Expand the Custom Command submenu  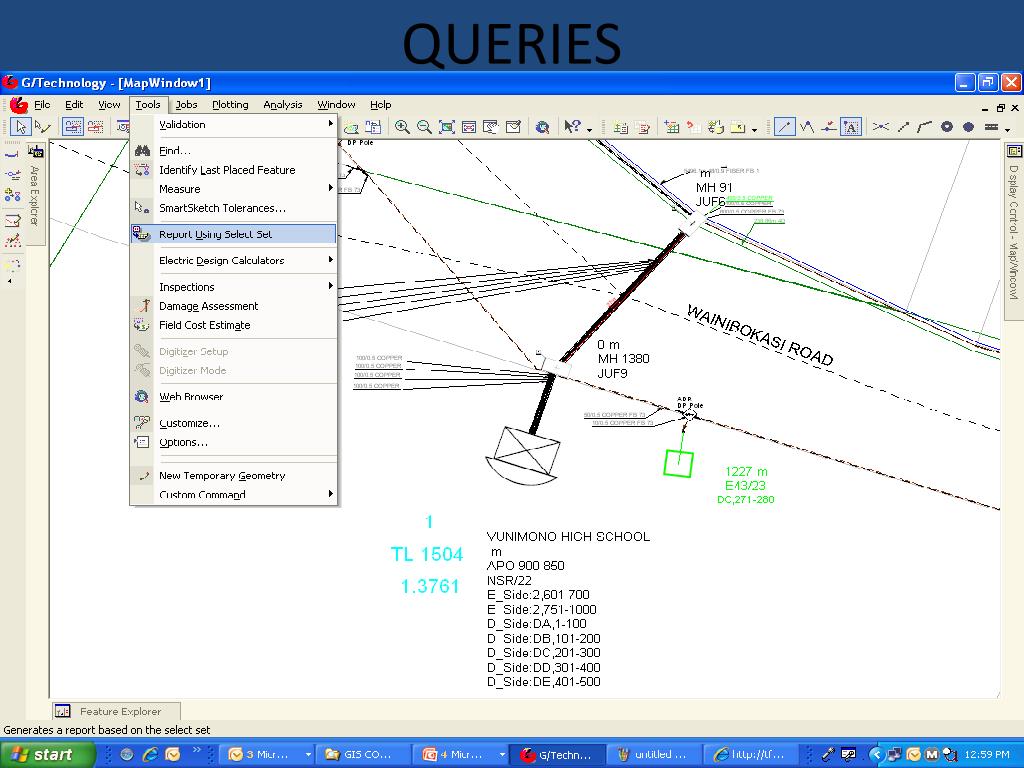234,494
